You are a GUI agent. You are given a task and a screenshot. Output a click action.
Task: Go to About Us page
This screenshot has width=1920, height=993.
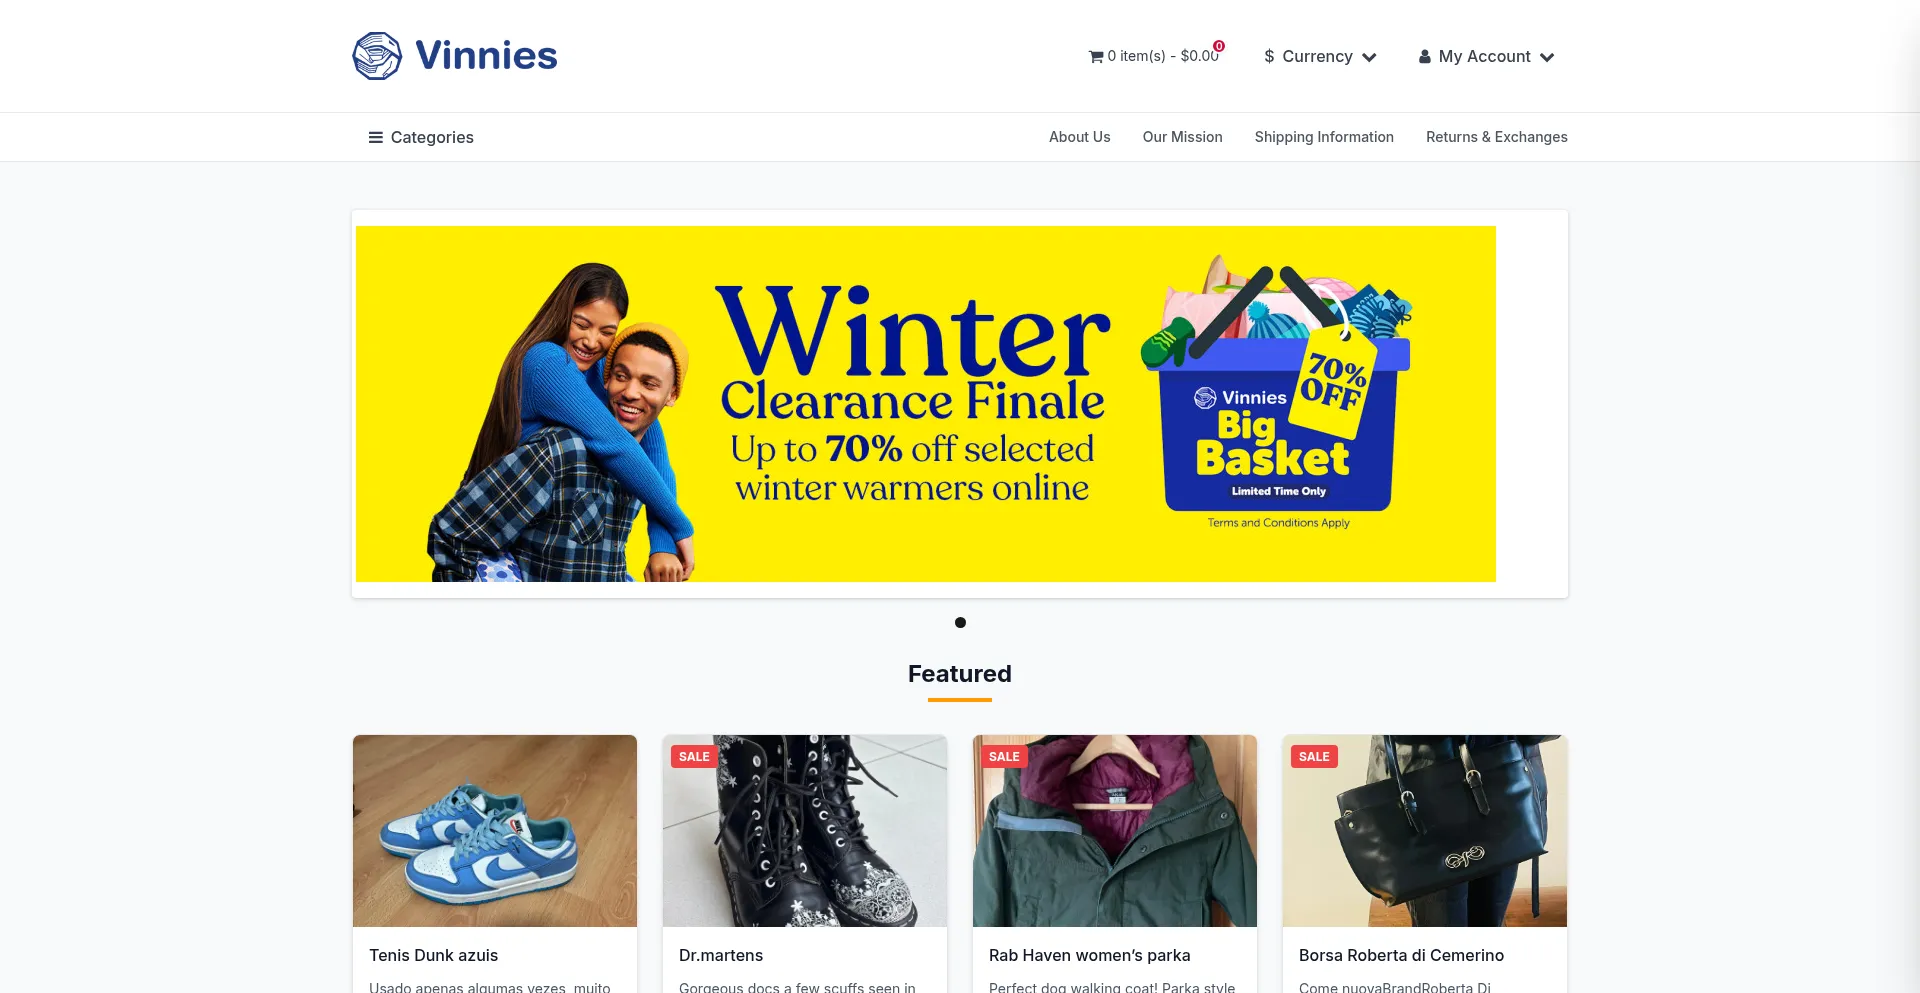pos(1079,137)
